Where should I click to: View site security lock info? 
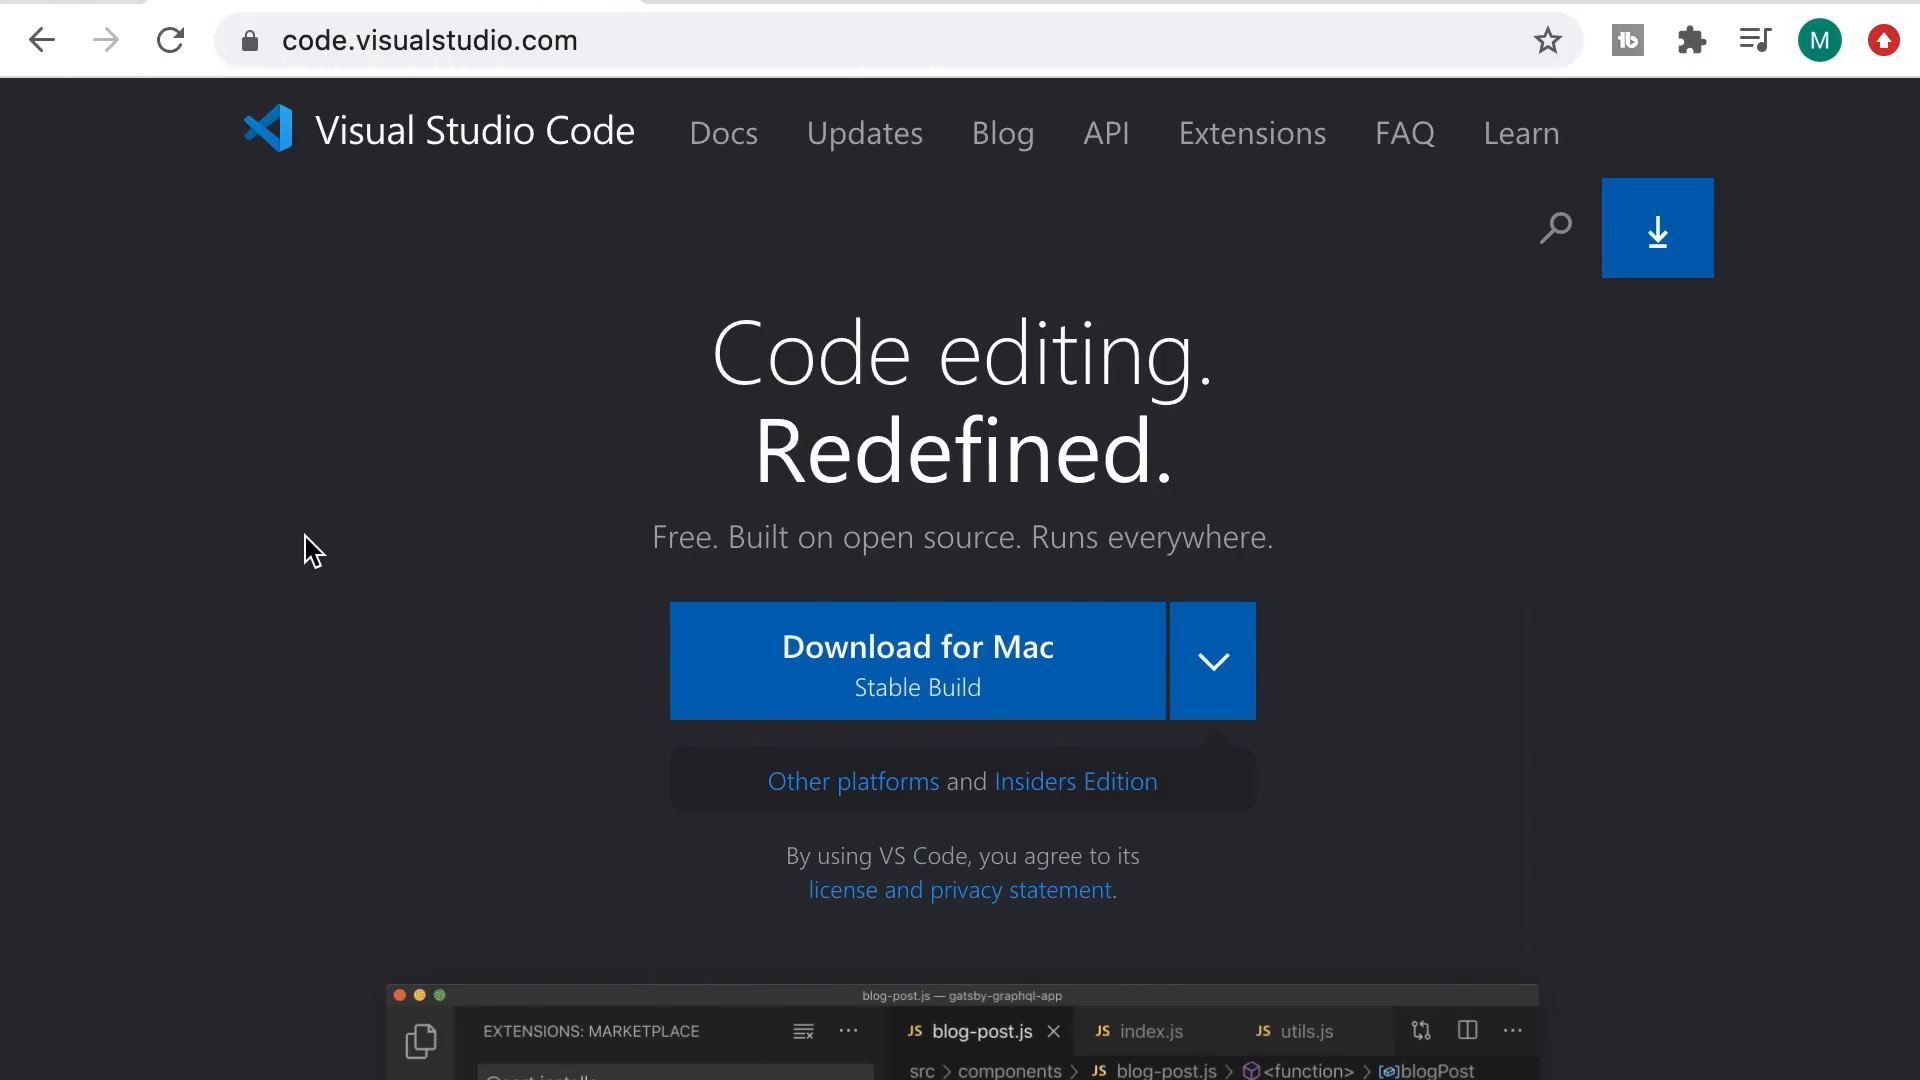point(250,40)
